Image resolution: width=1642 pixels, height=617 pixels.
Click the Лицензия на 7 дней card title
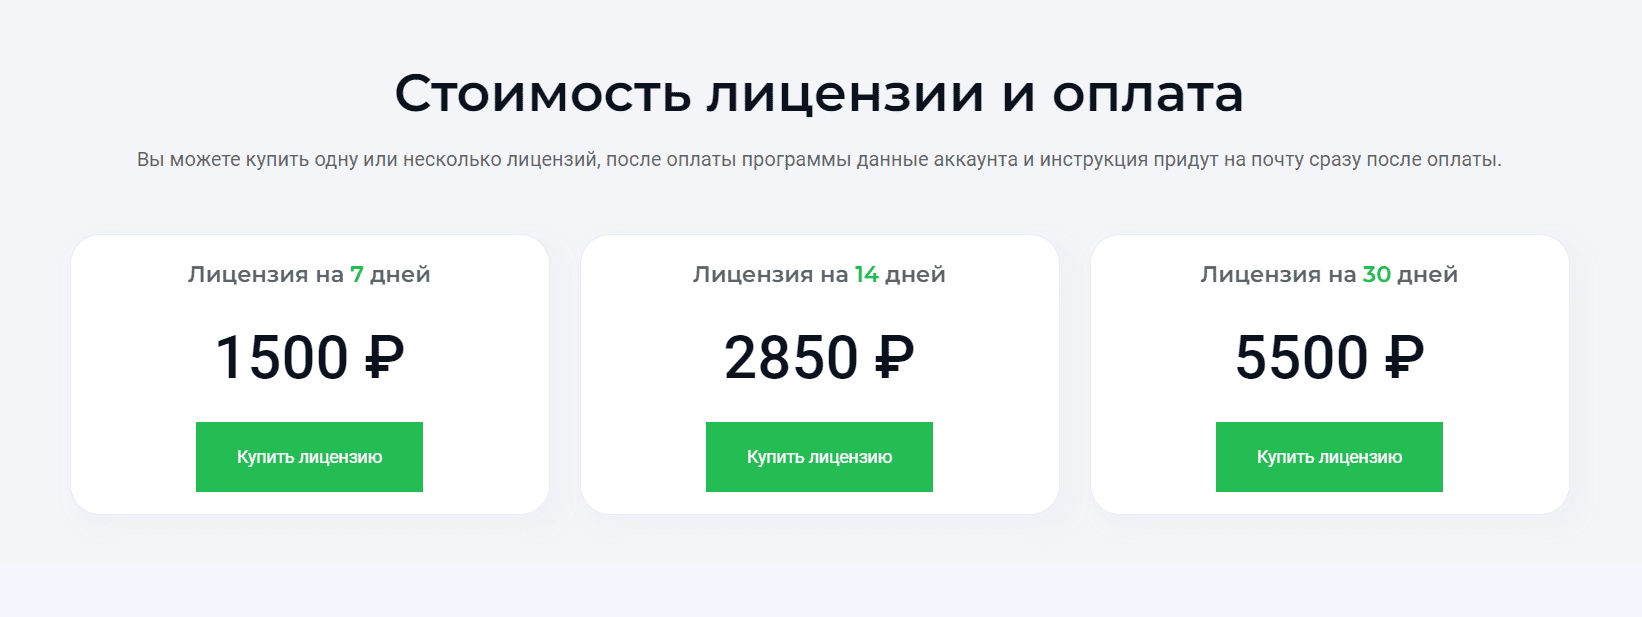click(307, 274)
